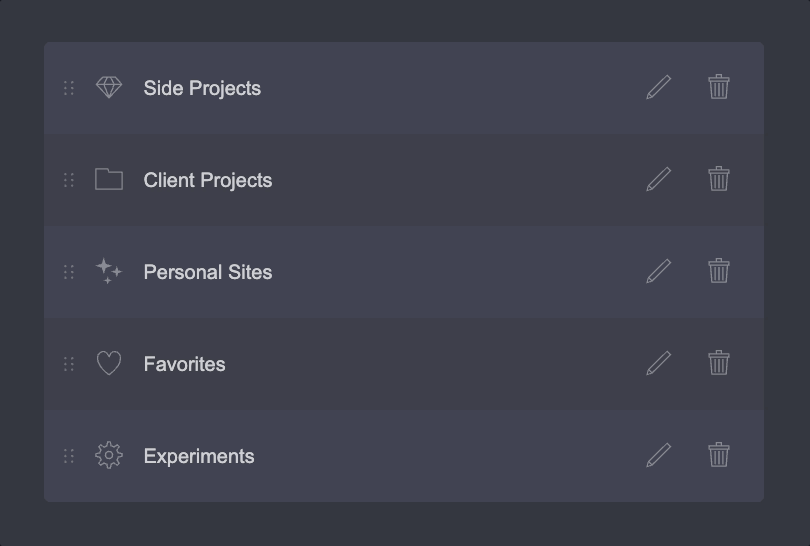Image resolution: width=810 pixels, height=546 pixels.
Task: Delete the Client Projects group
Action: pos(719,178)
